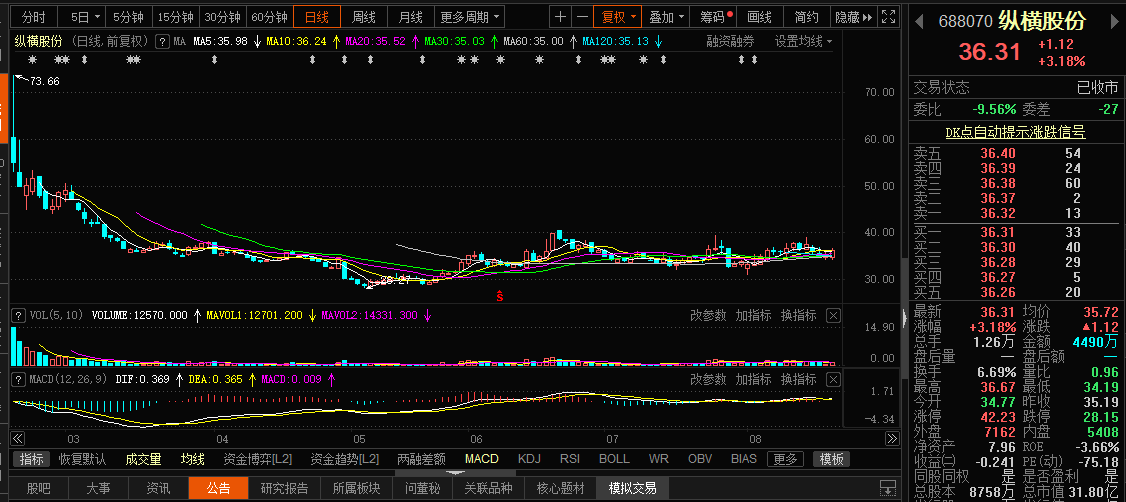Click the fullscreen expand icon
1126x502 pixels.
[x=886, y=17]
